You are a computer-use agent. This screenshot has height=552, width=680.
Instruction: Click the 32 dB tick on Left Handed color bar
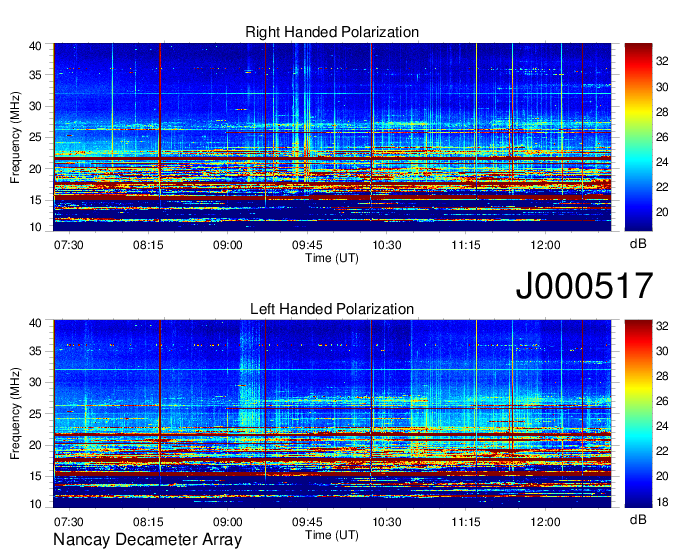click(662, 326)
